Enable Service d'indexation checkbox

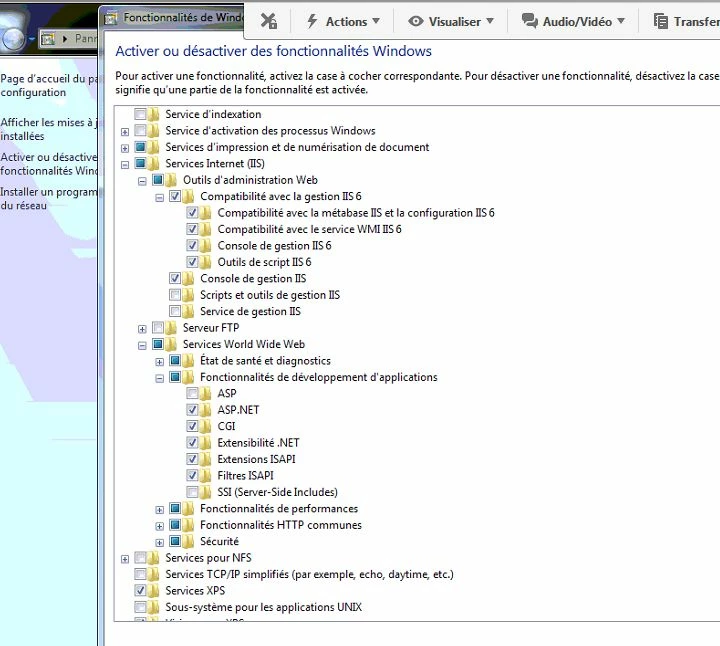point(140,114)
